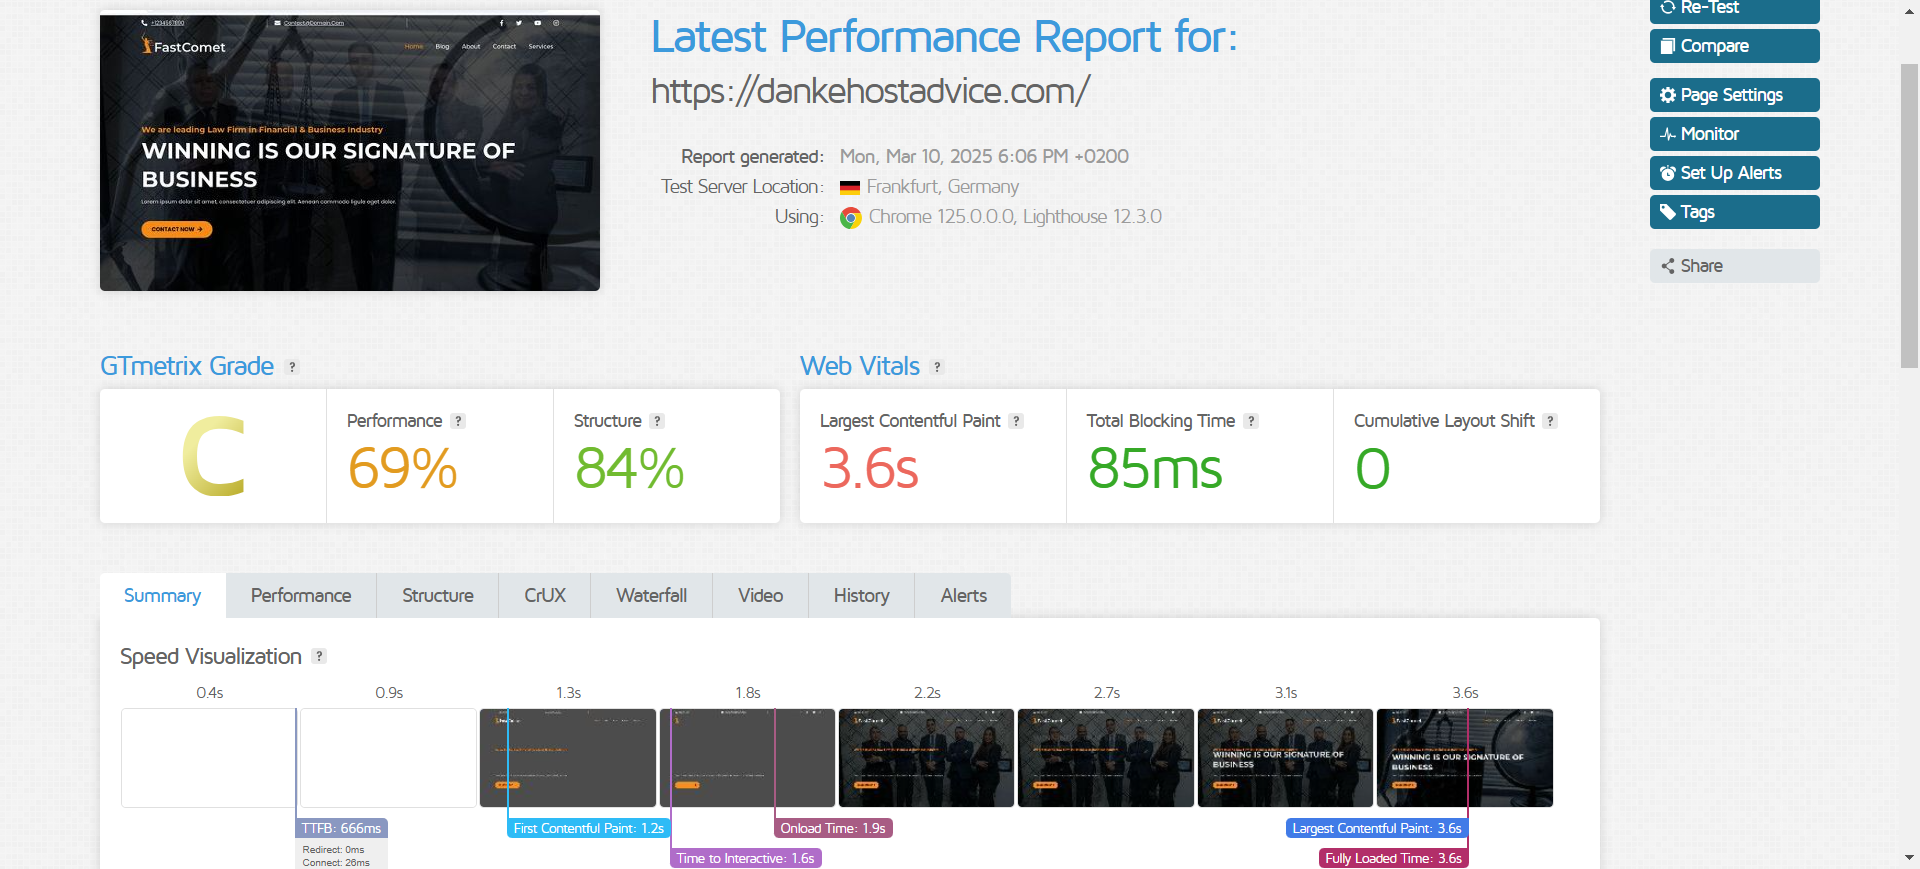Click the TTFB: 666ms marker

[x=341, y=829]
